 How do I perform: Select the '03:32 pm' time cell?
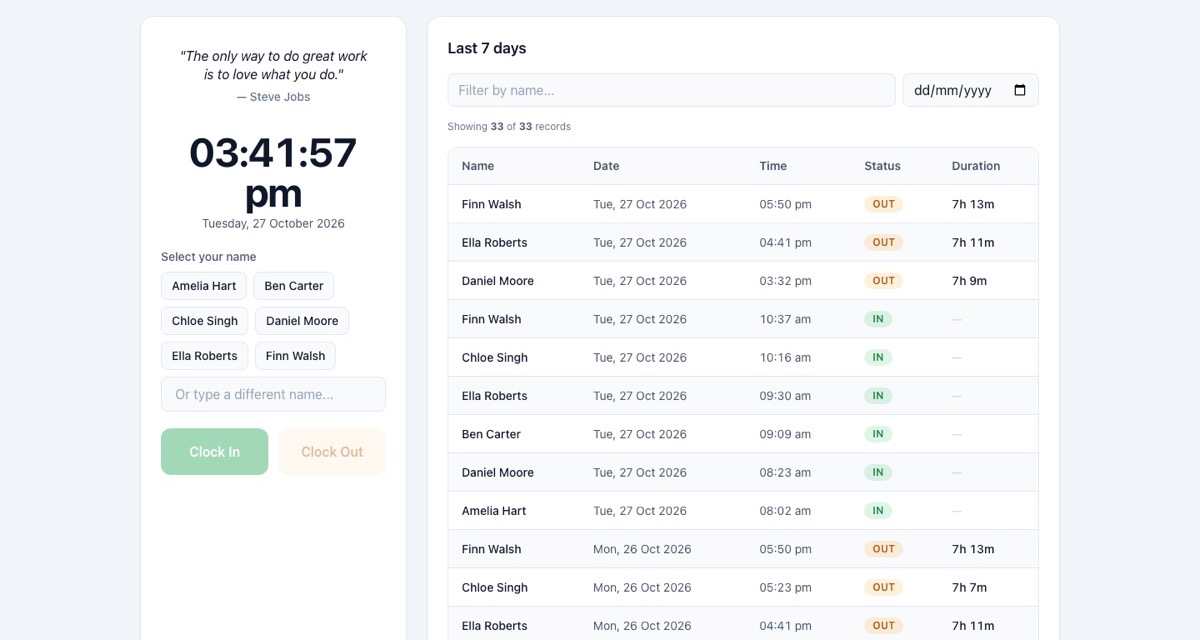(785, 281)
